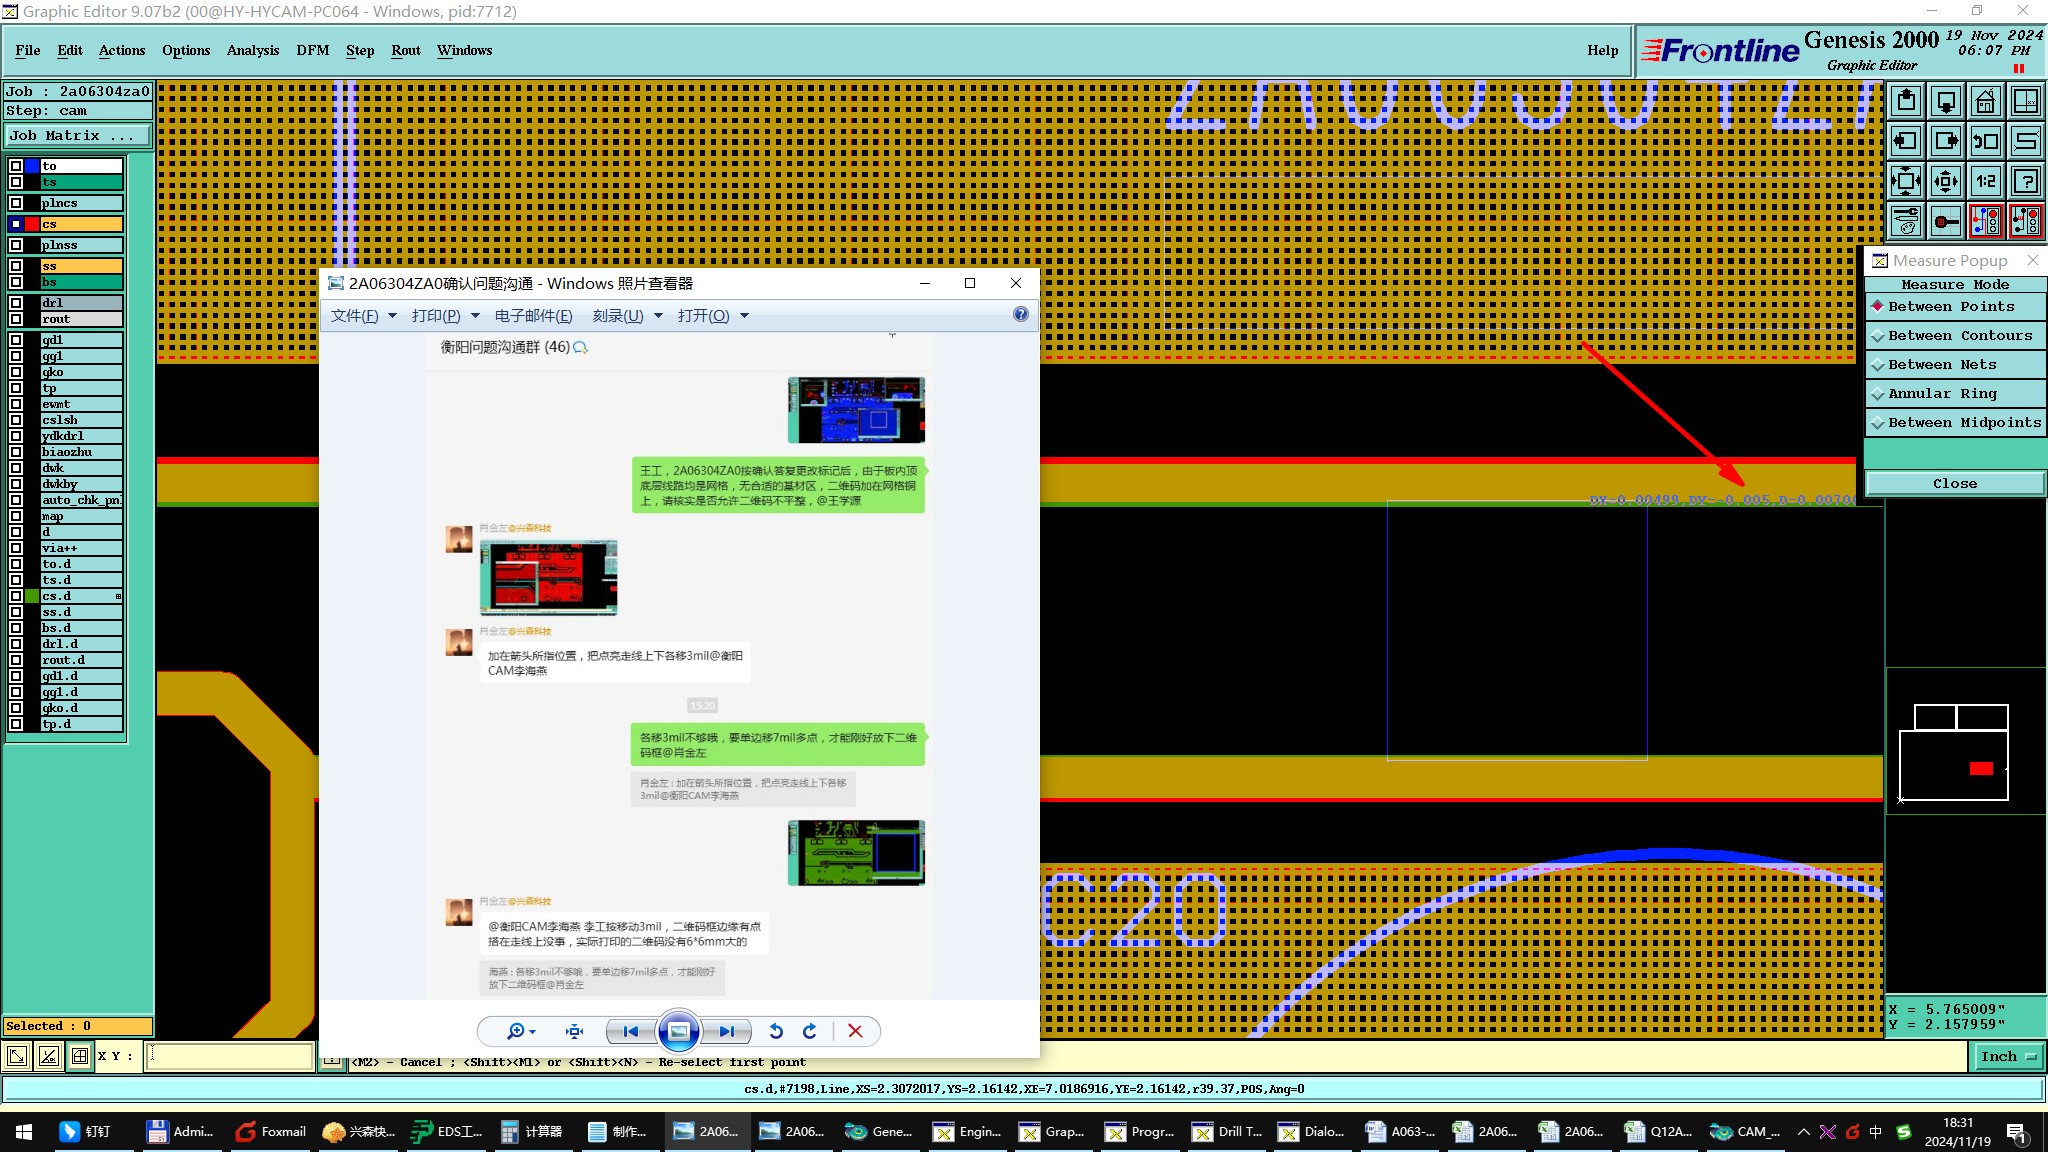Click the Home view icon
2048x1152 pixels.
1985,101
